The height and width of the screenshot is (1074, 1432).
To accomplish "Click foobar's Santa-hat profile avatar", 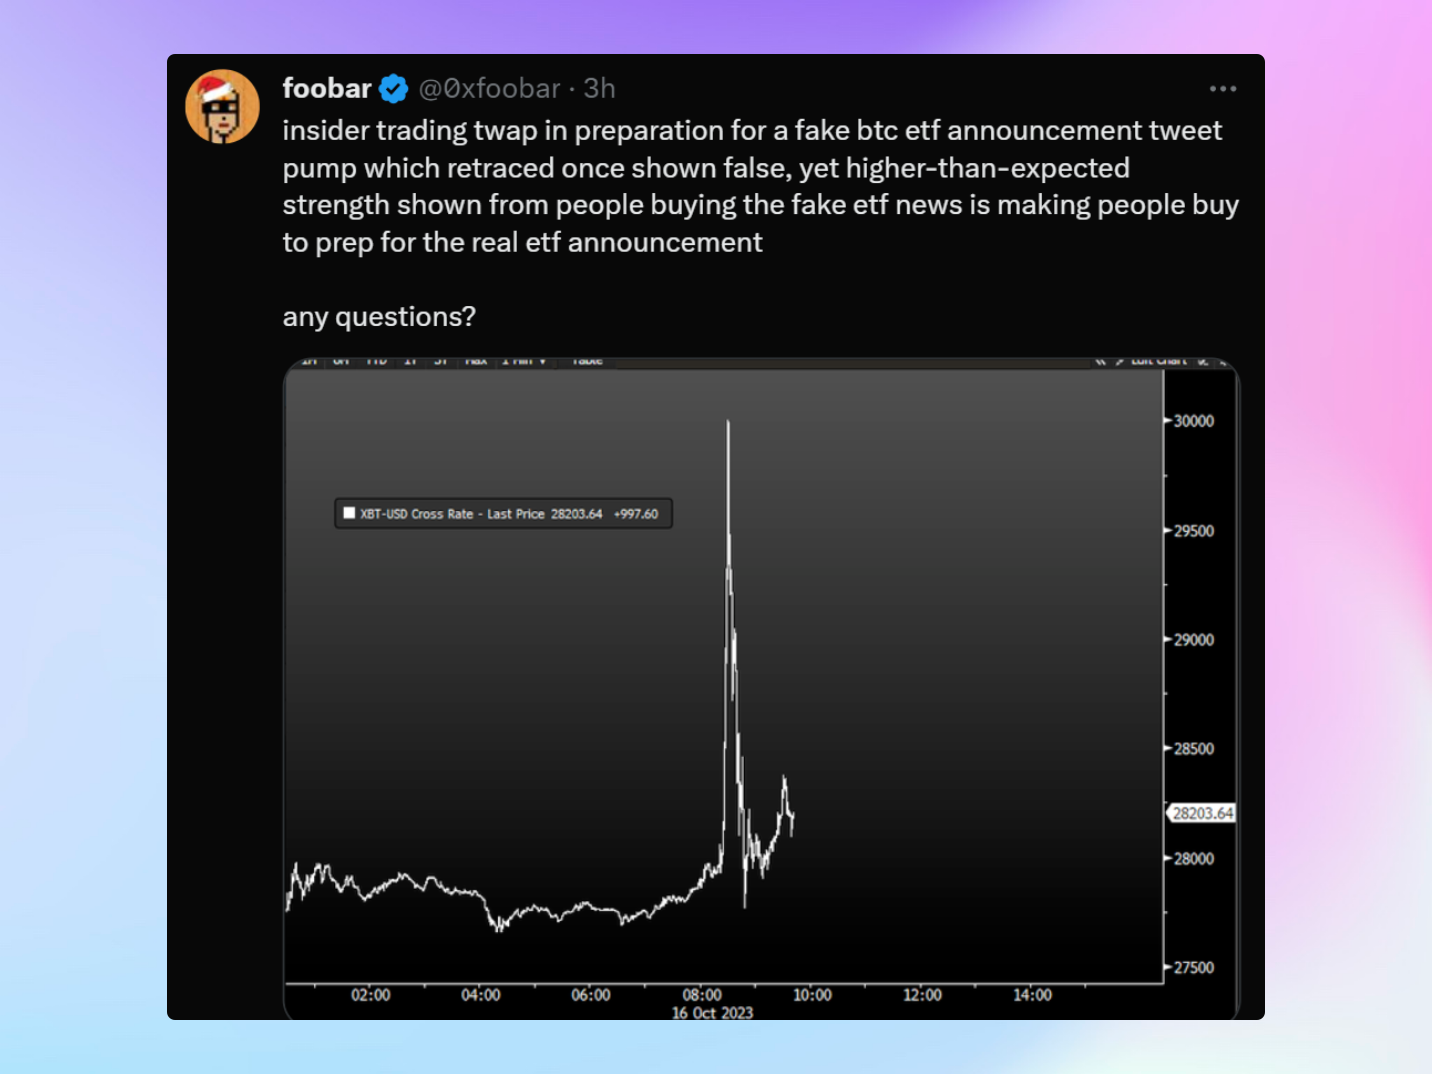I will click(x=222, y=107).
